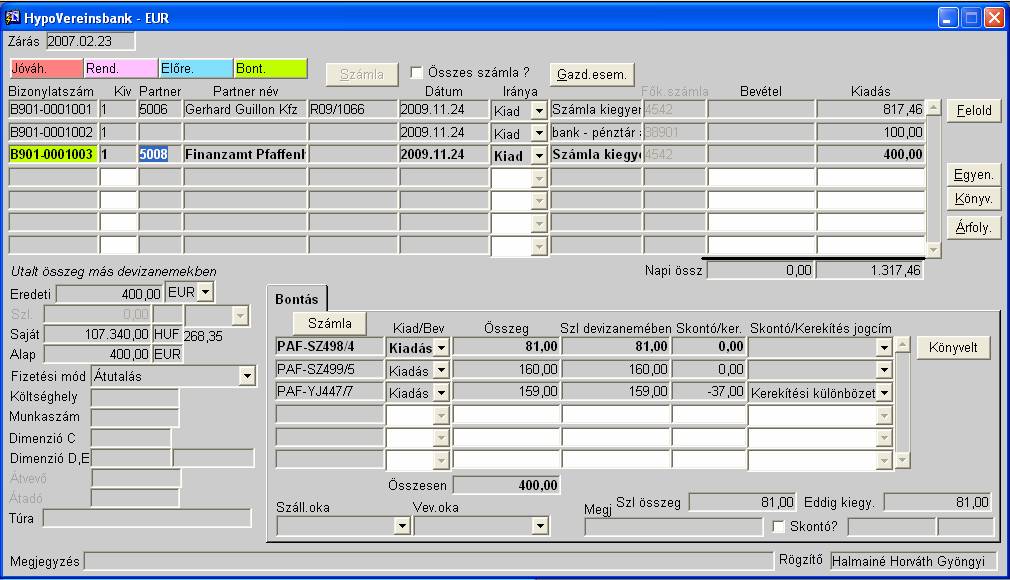Viewport: 1010px width, 580px height.
Task: Click the Számla button in the Bontás panel
Action: pos(330,323)
